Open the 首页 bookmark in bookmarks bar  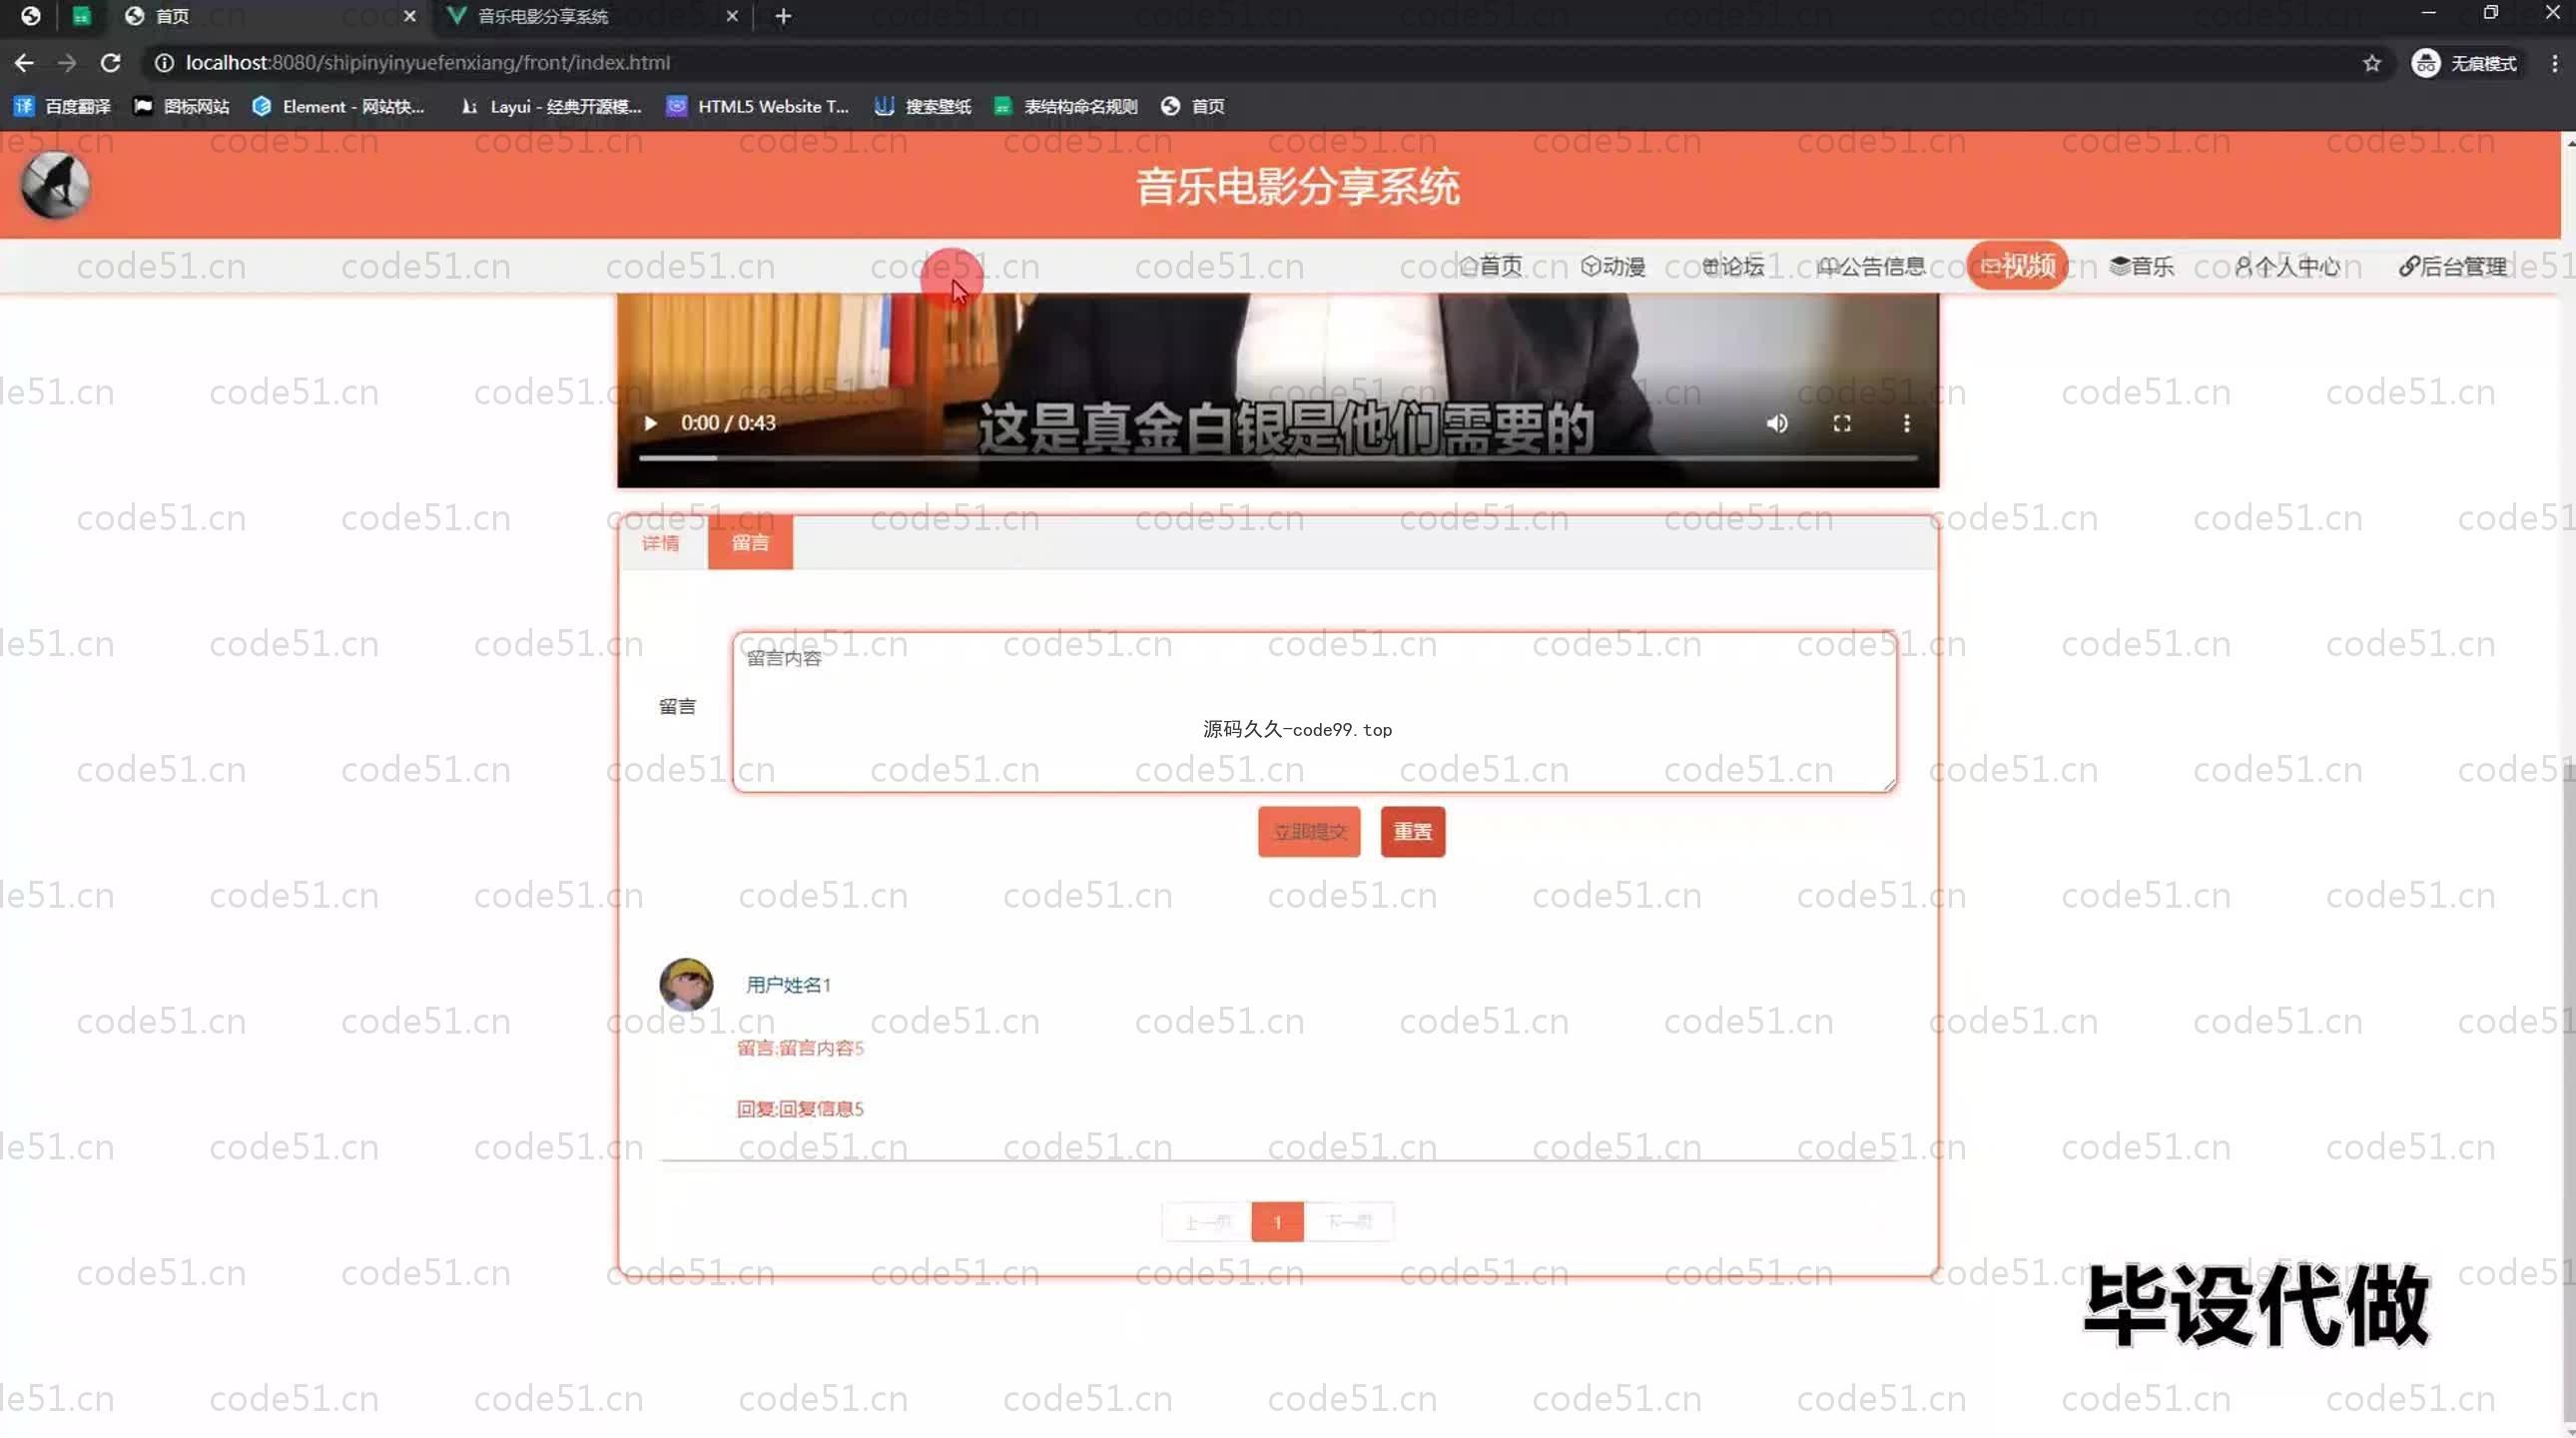tap(1192, 106)
